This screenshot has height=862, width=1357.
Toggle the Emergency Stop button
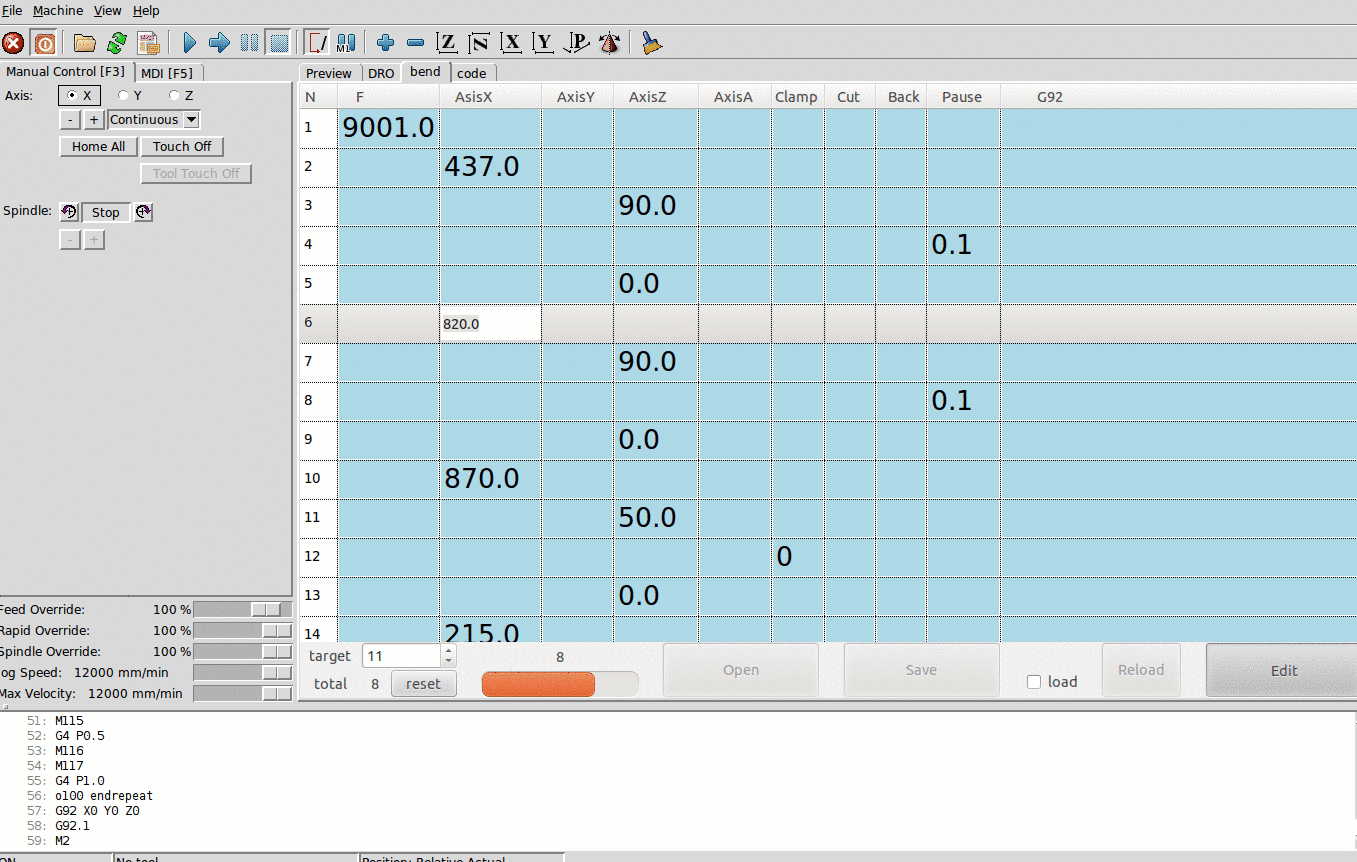[14, 43]
